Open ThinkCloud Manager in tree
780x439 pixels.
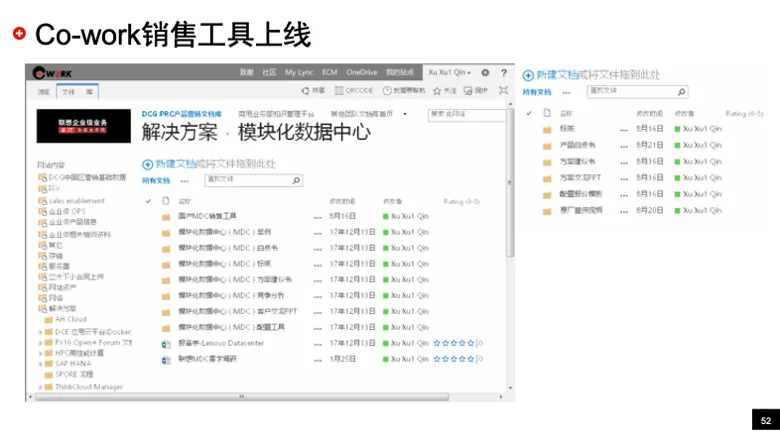(89, 387)
